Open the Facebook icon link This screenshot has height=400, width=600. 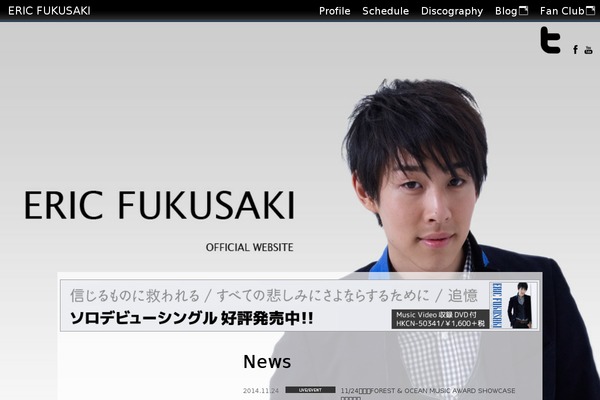575,49
